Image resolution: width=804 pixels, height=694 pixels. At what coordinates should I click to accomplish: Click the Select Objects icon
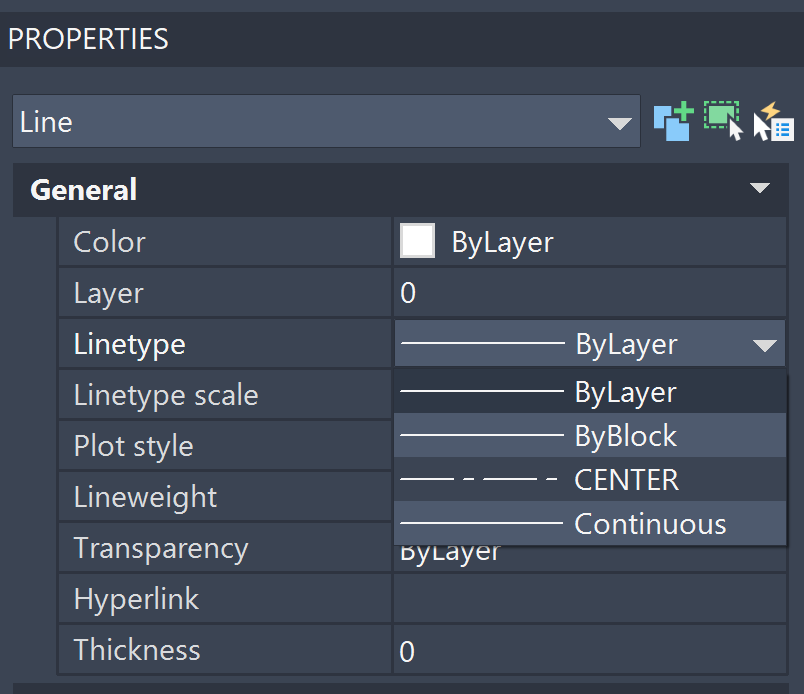point(723,121)
